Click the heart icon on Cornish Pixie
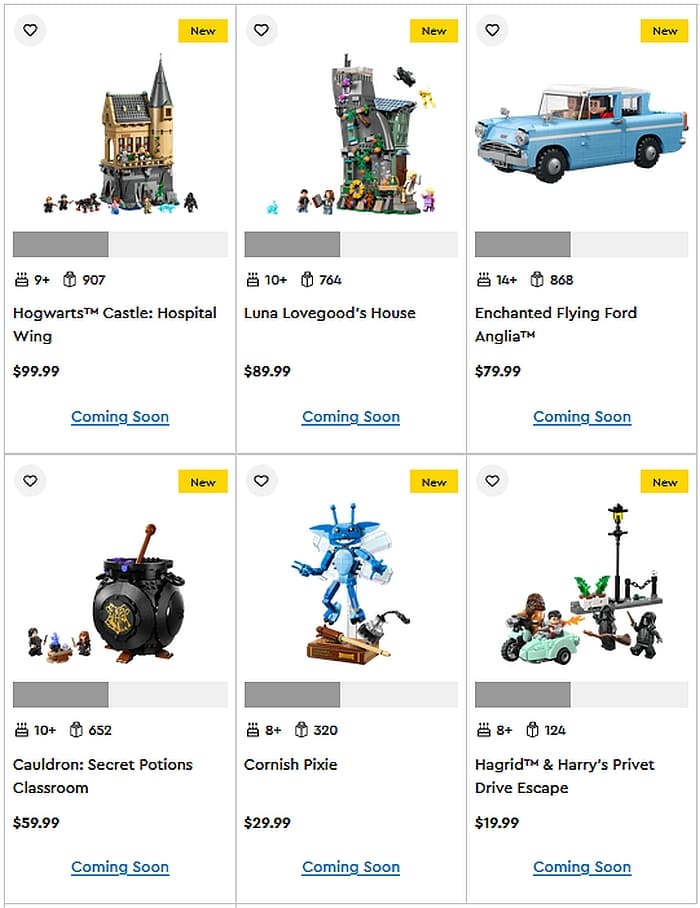 261,481
